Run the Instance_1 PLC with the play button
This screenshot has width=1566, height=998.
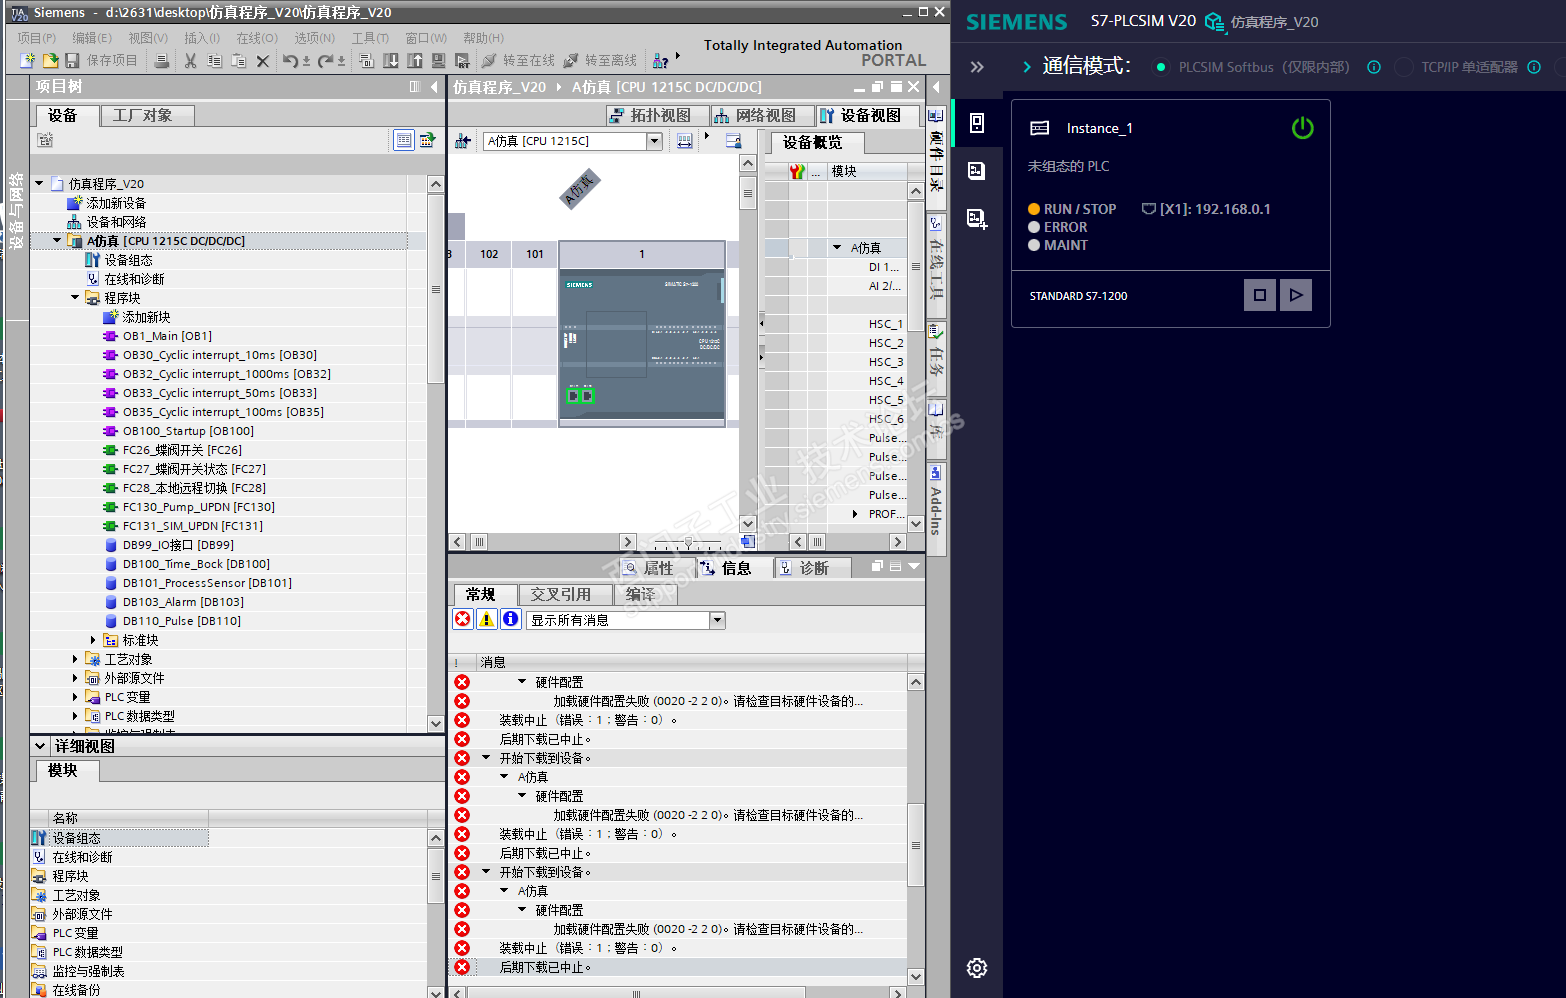pos(1296,295)
